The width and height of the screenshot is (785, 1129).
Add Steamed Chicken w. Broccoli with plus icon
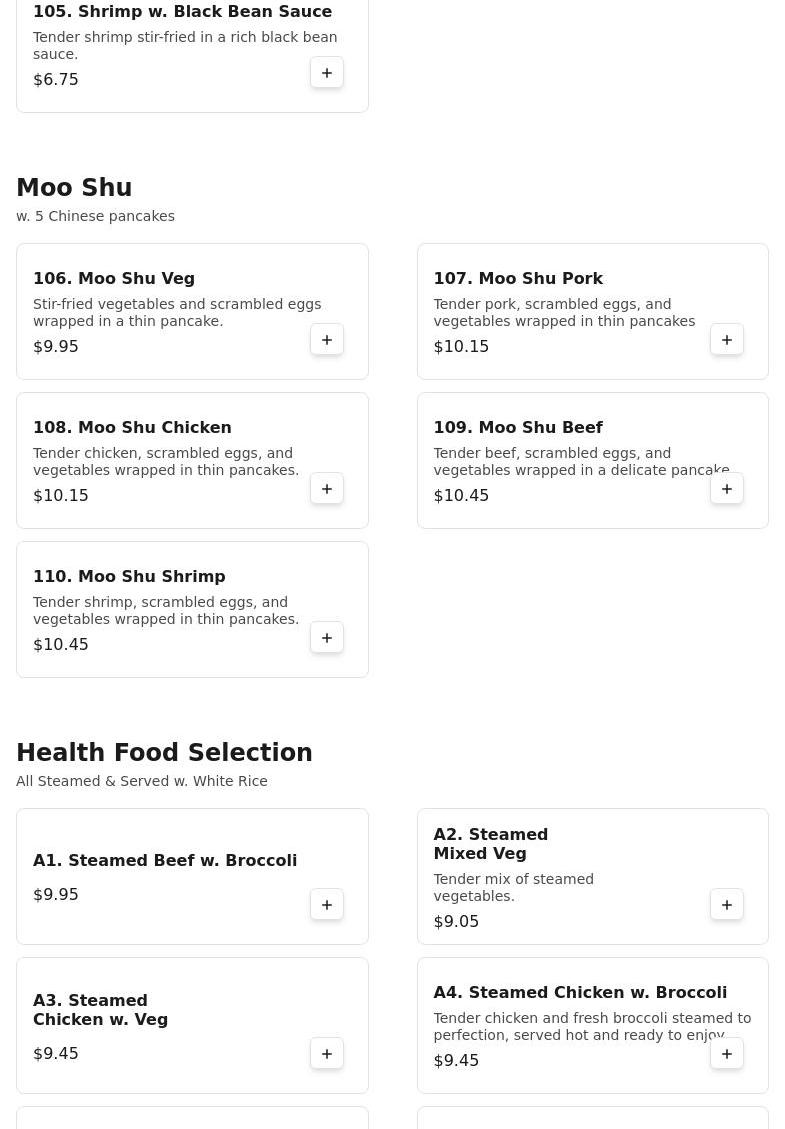click(x=727, y=1054)
